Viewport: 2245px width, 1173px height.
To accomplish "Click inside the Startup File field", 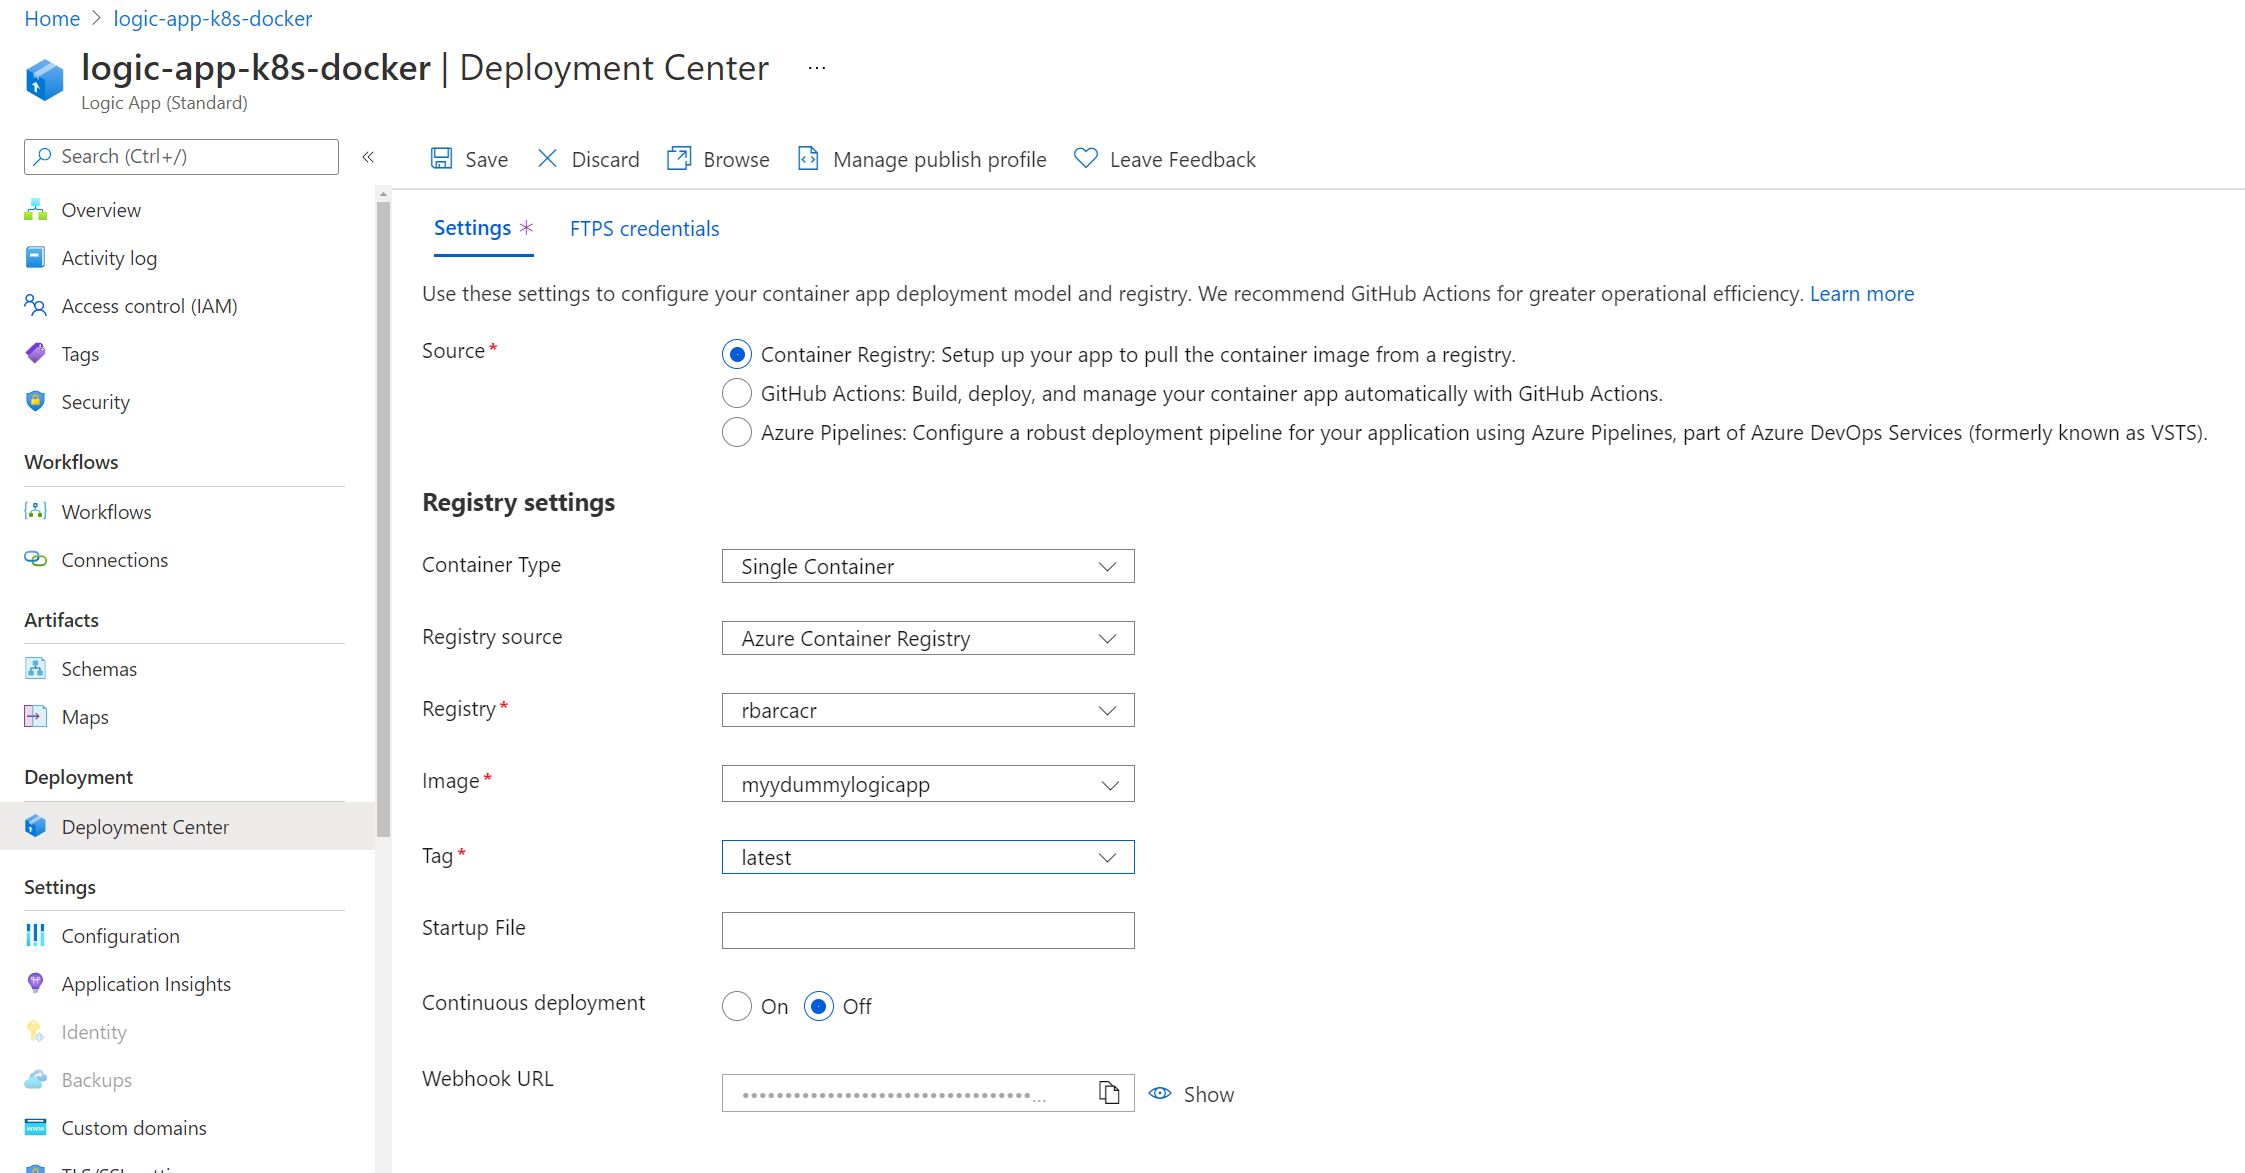I will pos(927,930).
